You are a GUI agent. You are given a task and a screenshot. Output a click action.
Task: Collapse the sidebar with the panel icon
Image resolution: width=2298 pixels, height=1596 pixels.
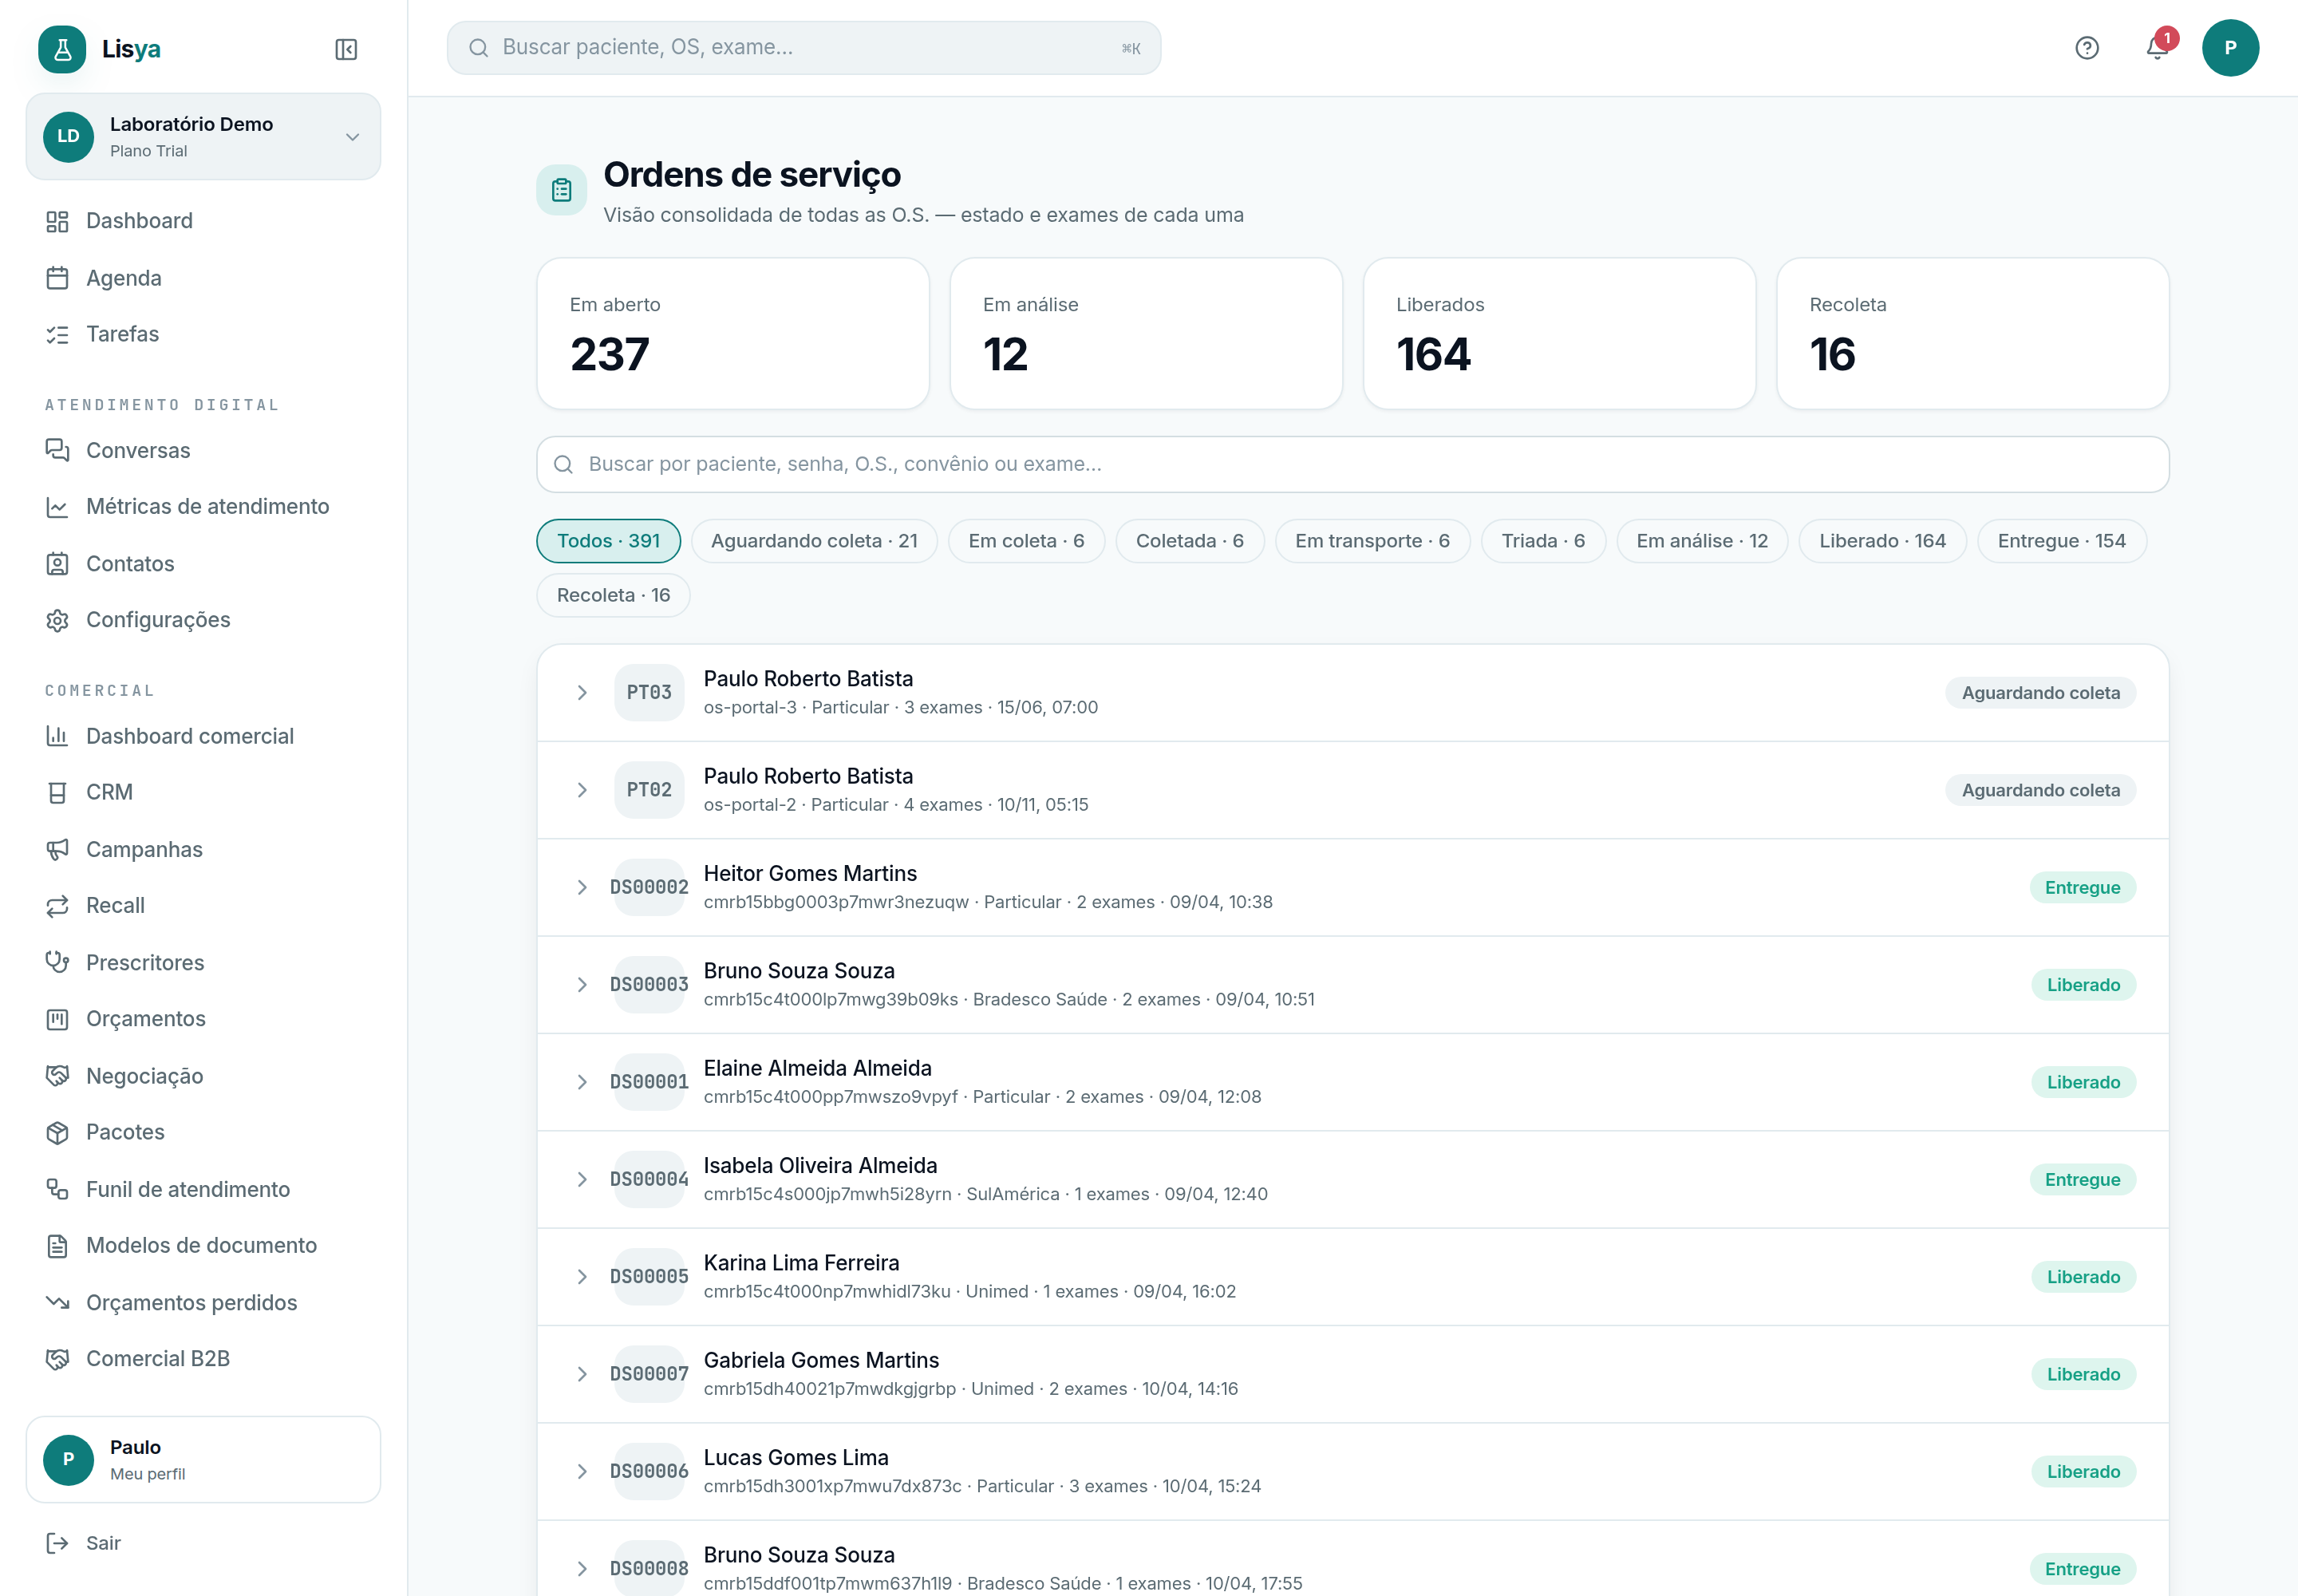pos(346,49)
